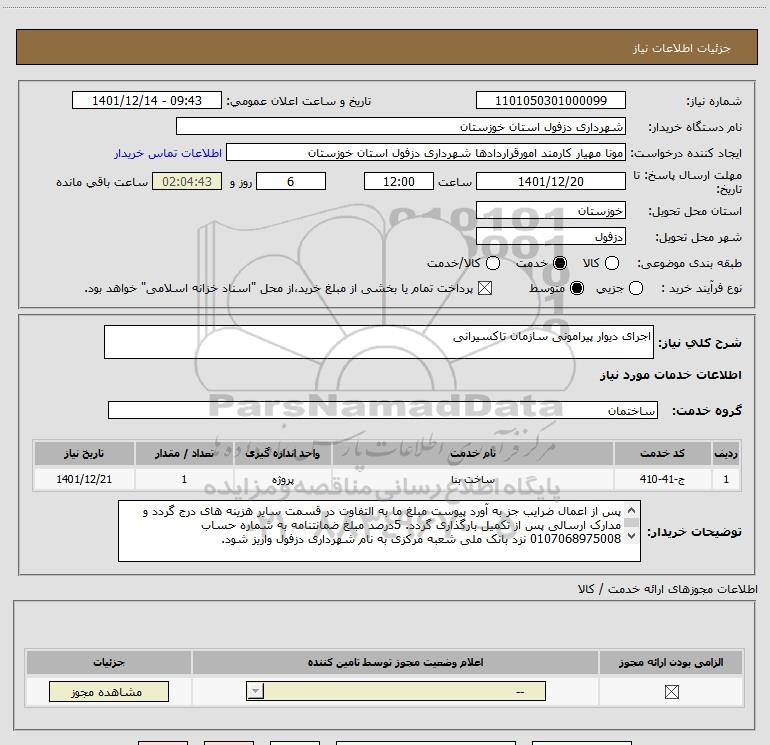Select the خدمت radio button
770x745 pixels.
[559, 263]
